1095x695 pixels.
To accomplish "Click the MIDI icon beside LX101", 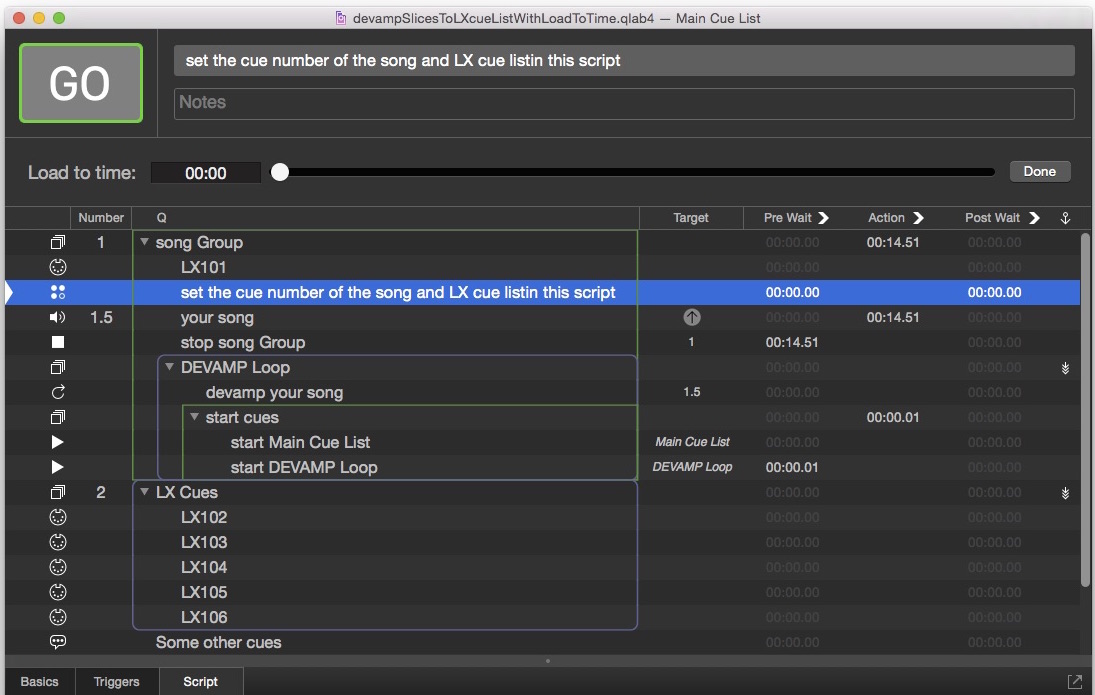I will coord(57,267).
